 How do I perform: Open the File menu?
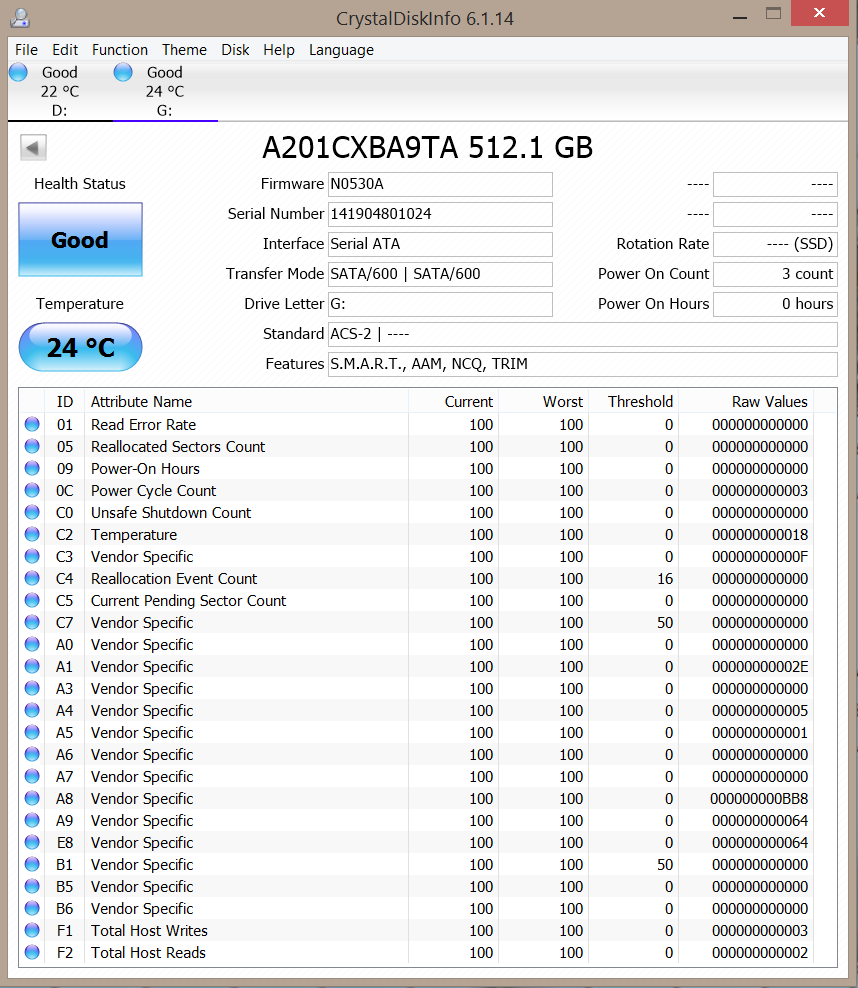coord(26,50)
